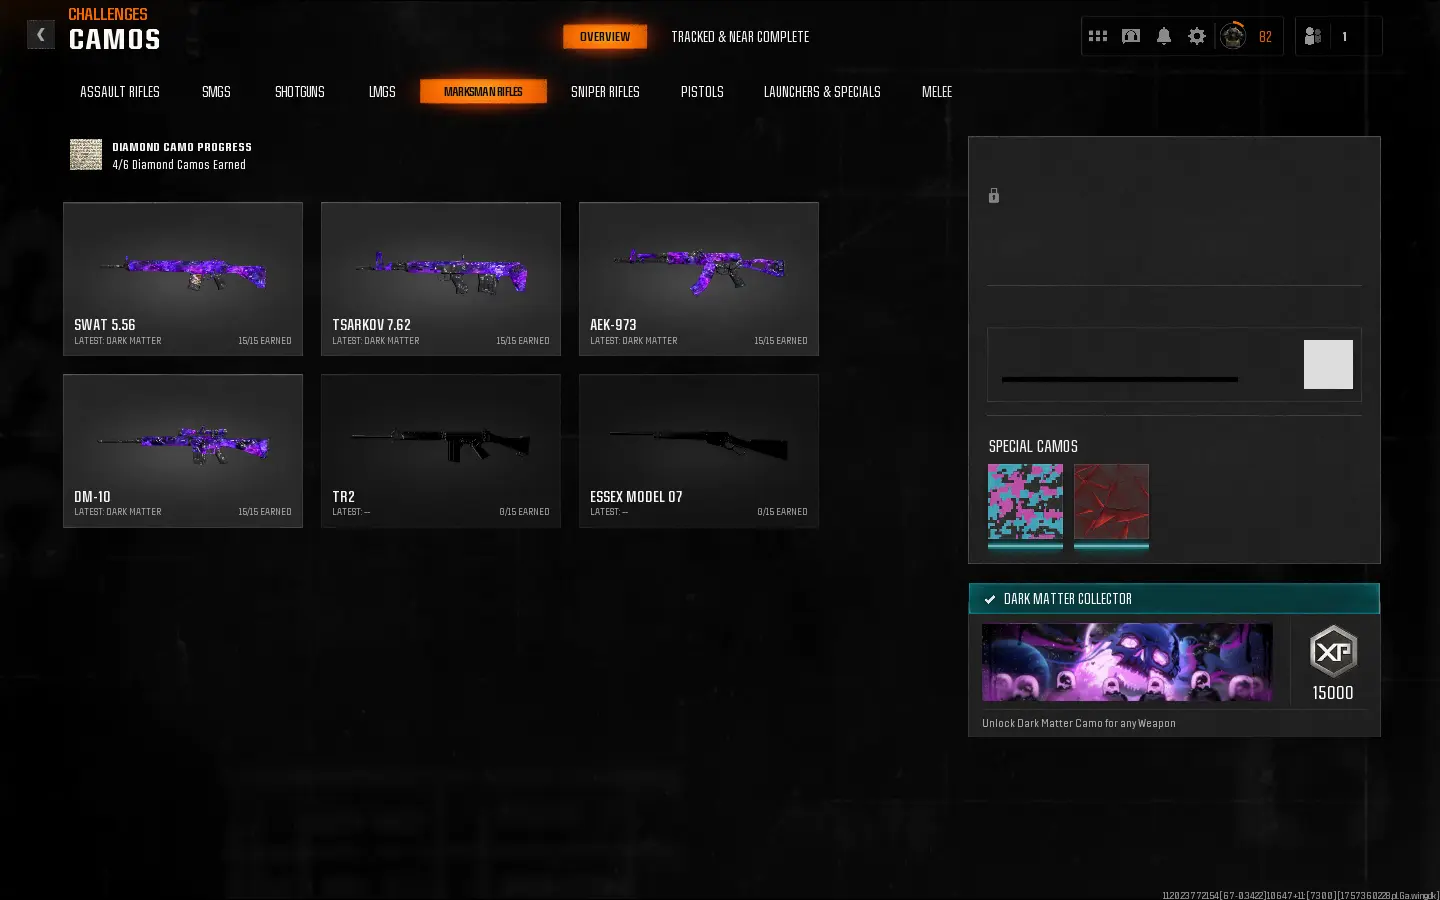The width and height of the screenshot is (1440, 900).
Task: Switch to the Overview tab
Action: tap(605, 37)
